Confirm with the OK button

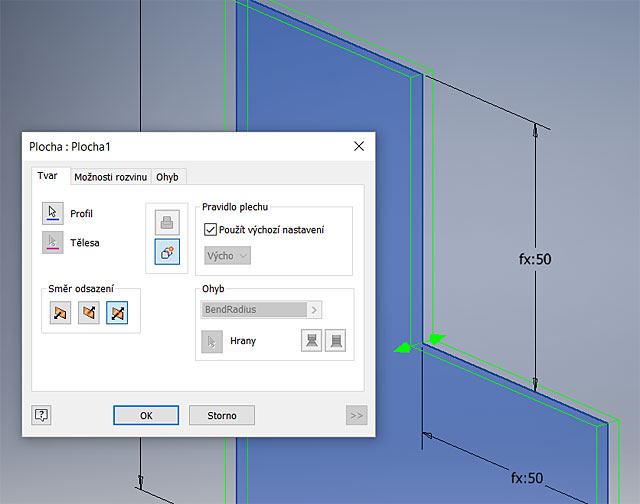(146, 415)
